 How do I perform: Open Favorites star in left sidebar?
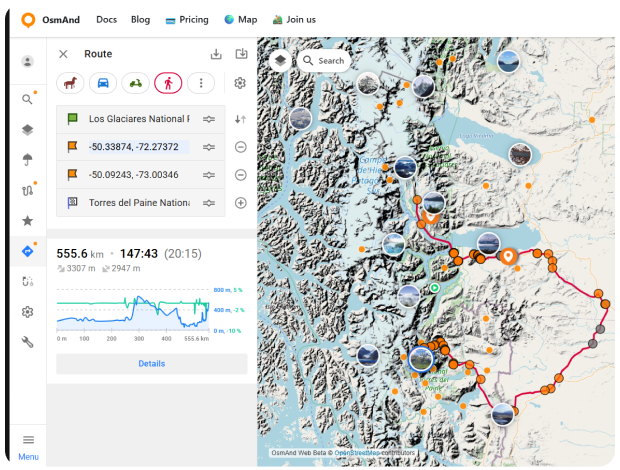pyautogui.click(x=28, y=221)
